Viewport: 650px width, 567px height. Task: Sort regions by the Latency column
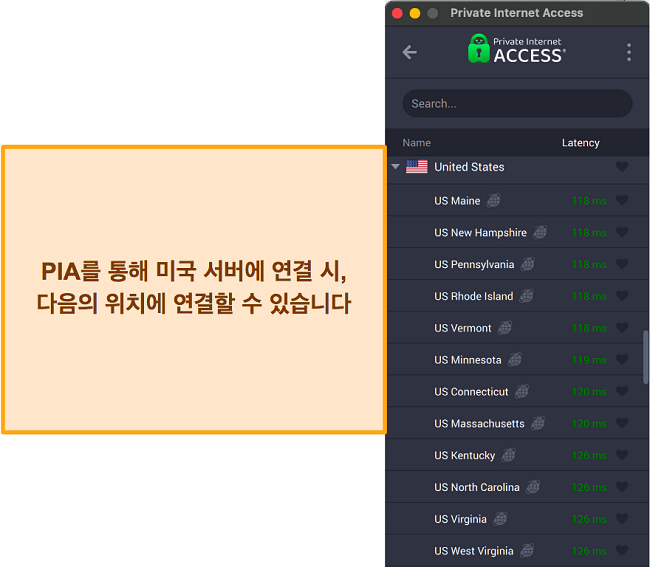(580, 143)
